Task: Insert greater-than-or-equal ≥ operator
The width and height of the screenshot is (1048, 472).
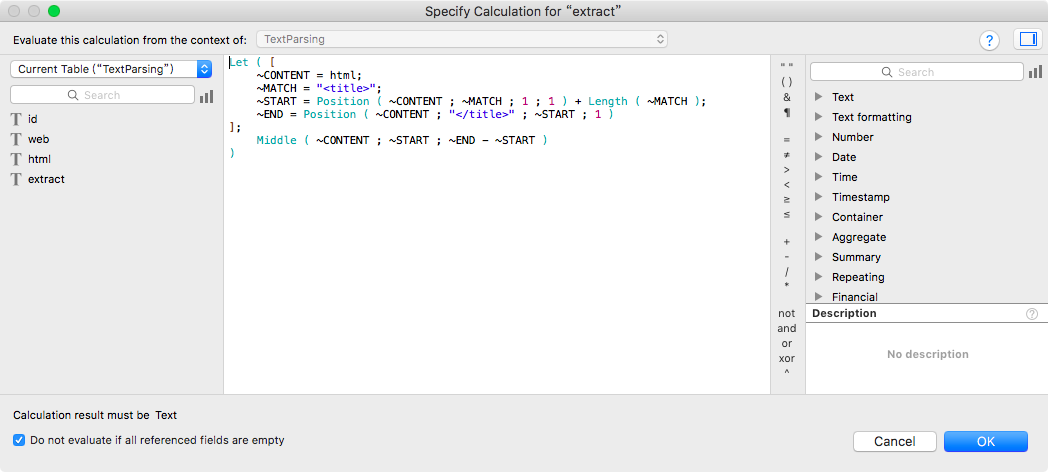Action: (787, 200)
